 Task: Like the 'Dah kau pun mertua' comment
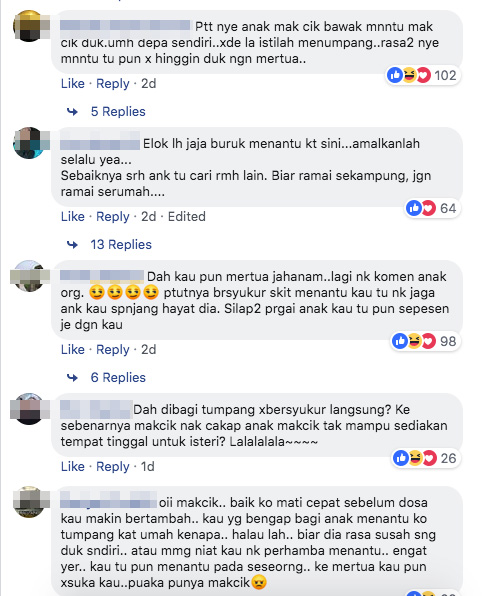[73, 350]
